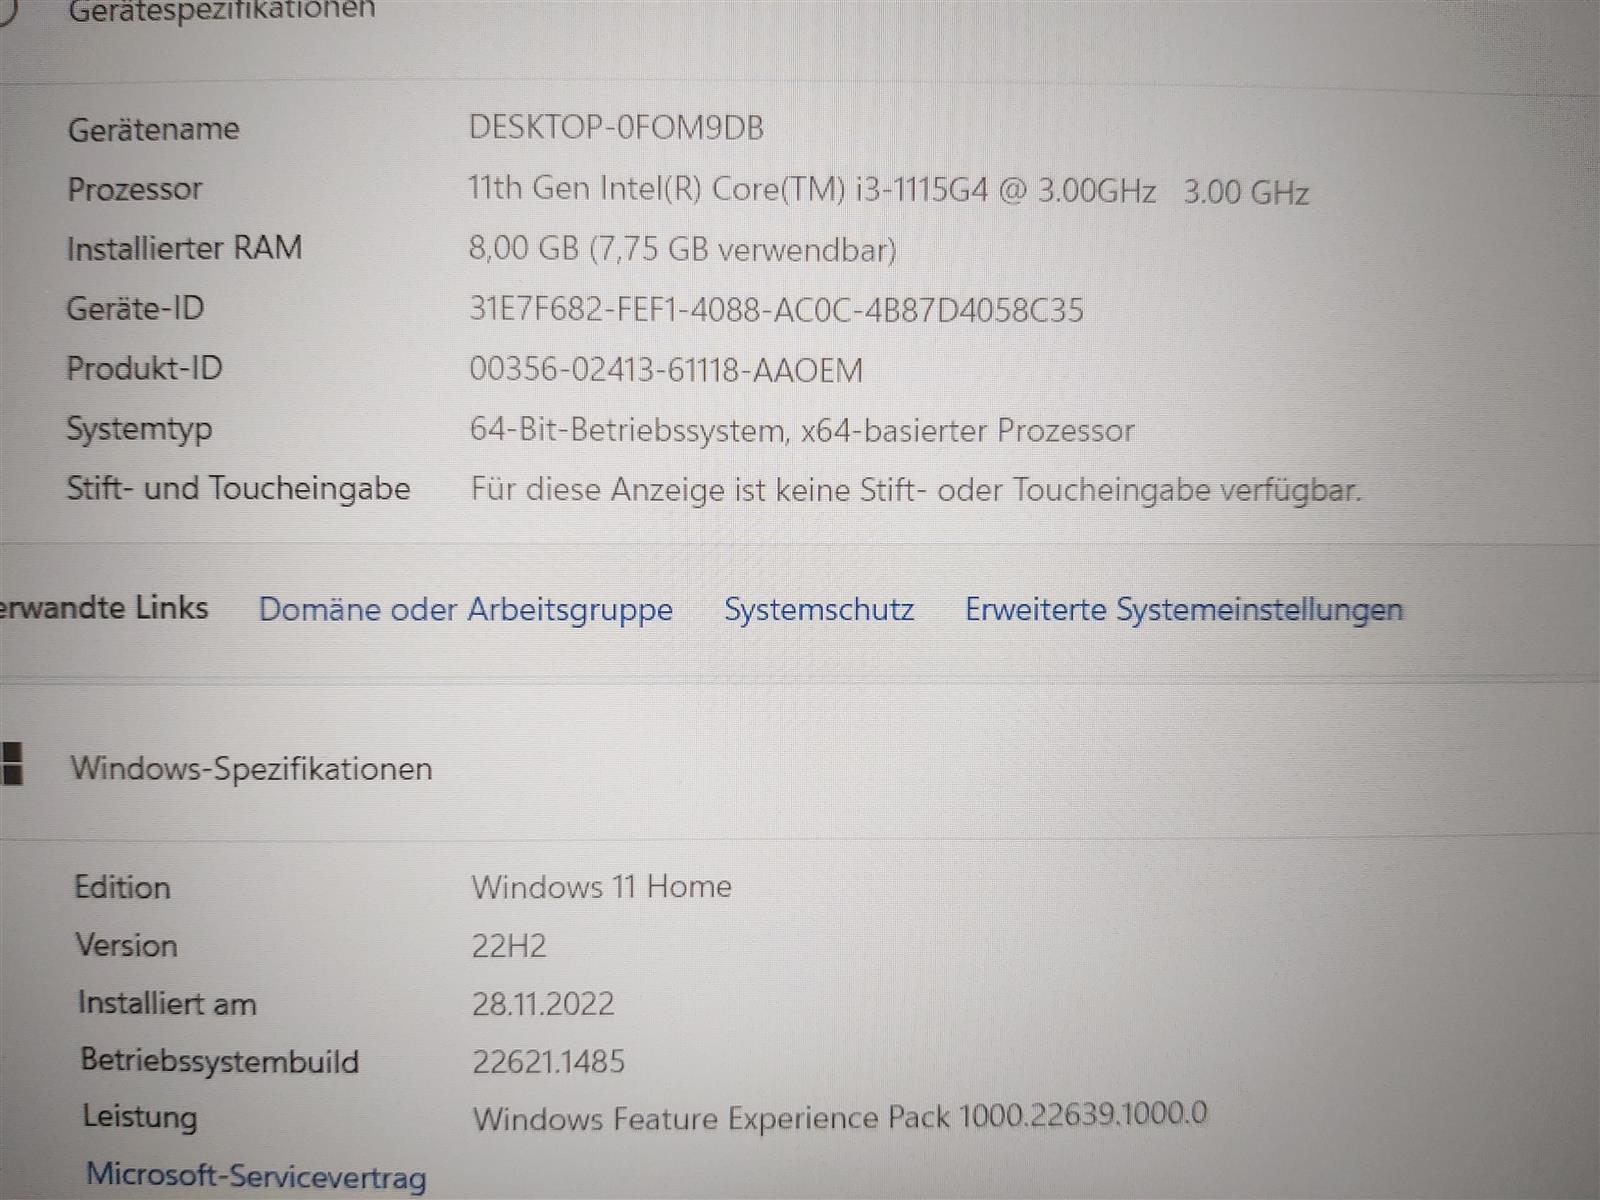The image size is (1600, 1200).
Task: Click the Windows Feature Experience Pack value
Action: pos(839,1116)
